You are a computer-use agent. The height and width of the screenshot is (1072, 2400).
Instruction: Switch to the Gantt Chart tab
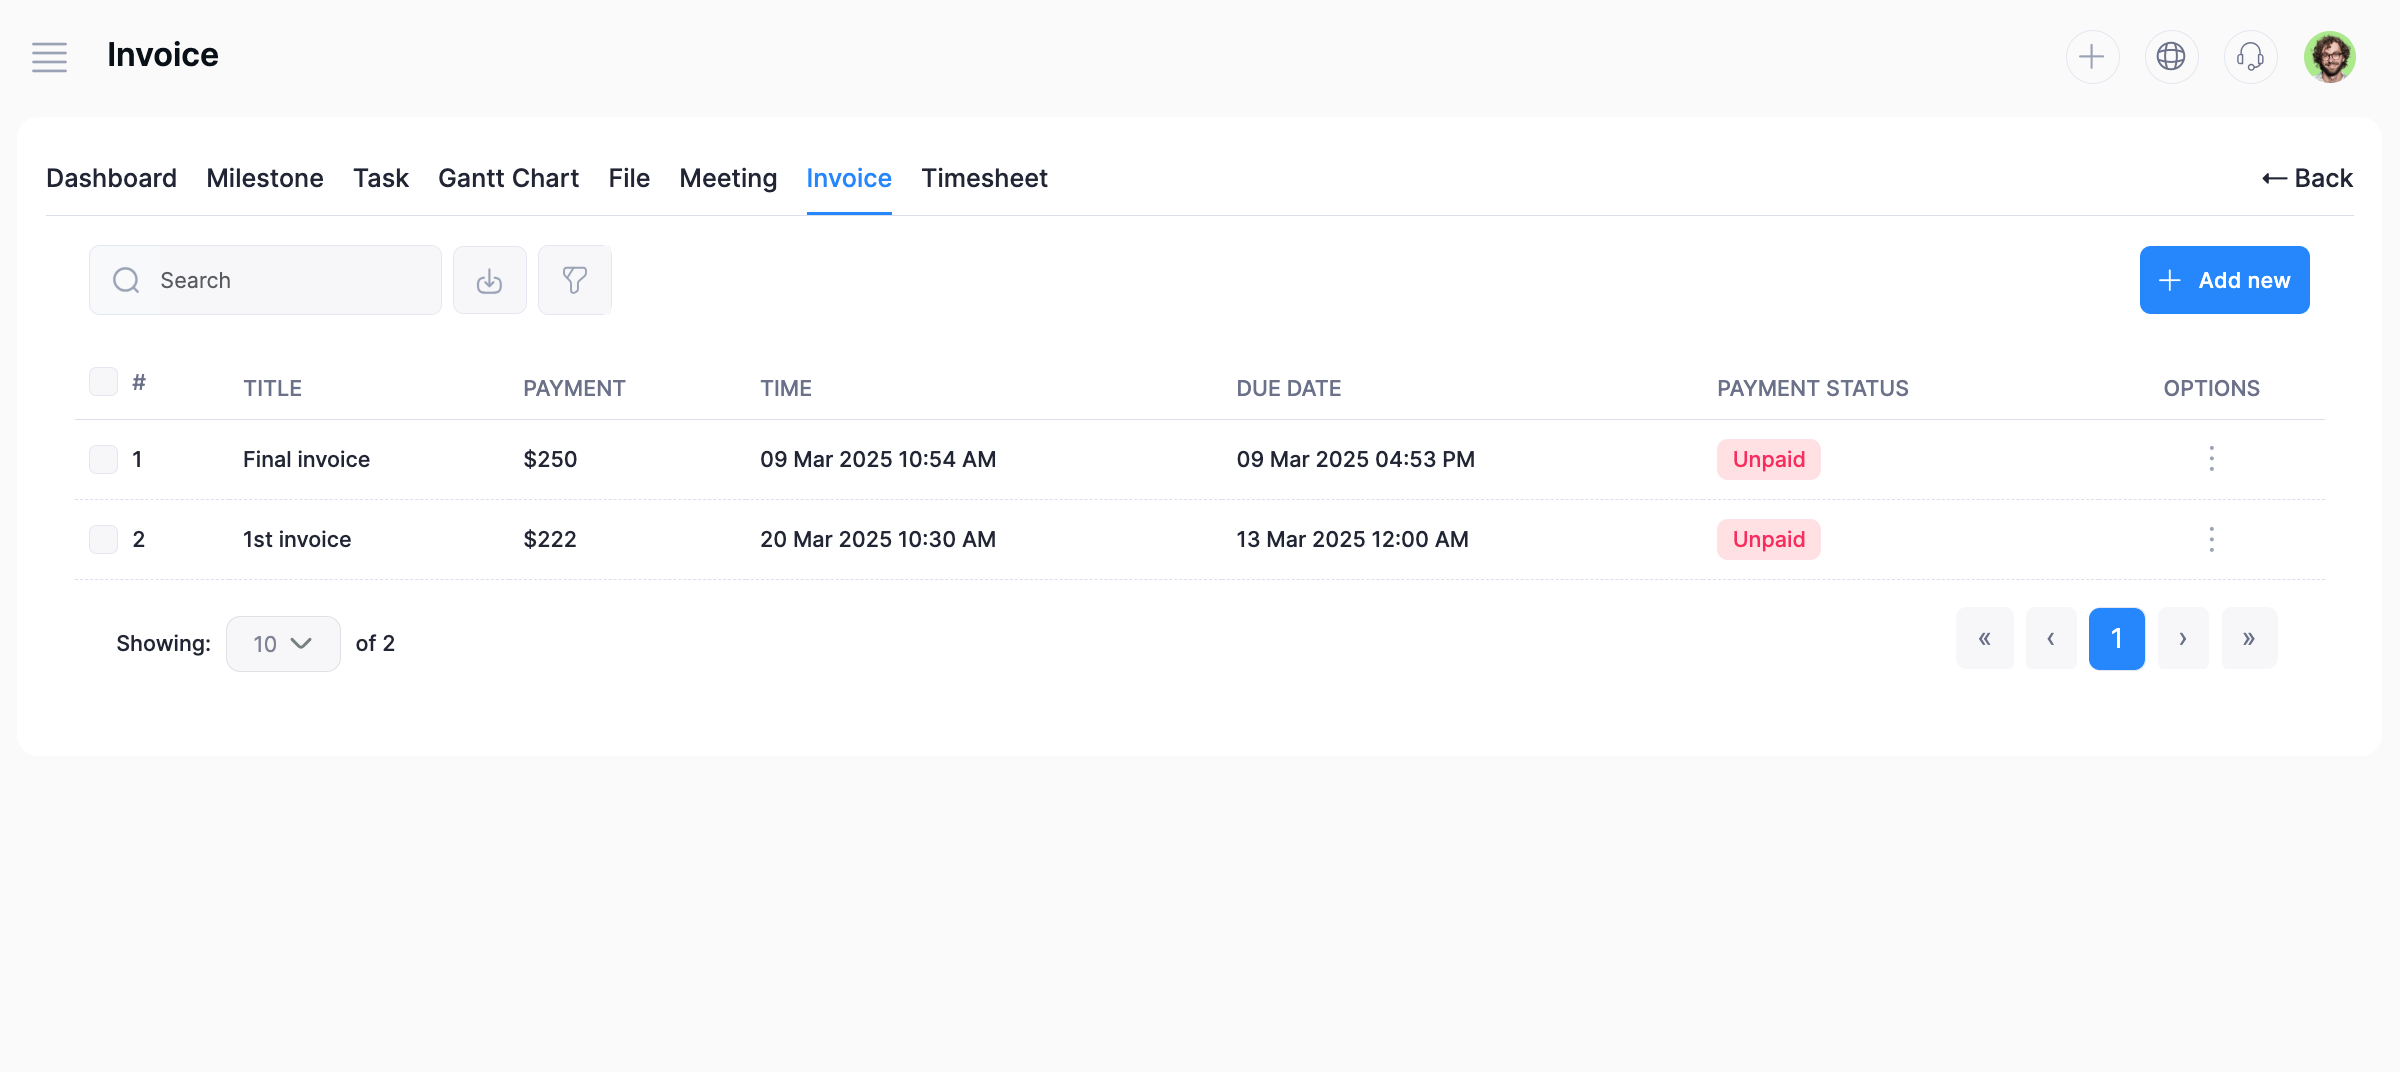(508, 178)
